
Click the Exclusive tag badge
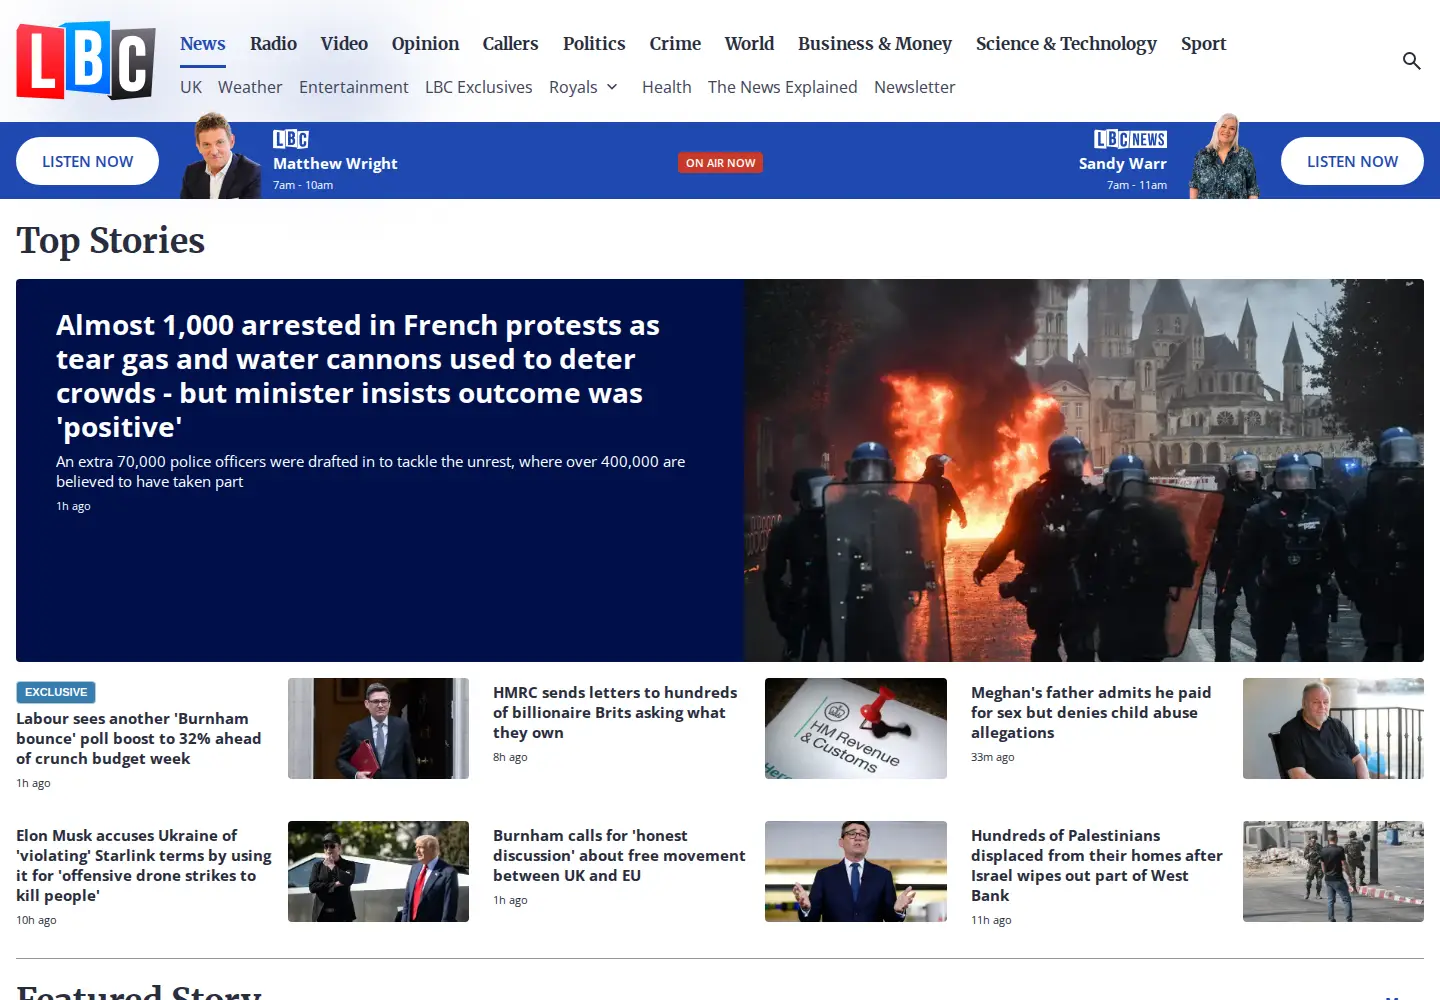(56, 692)
